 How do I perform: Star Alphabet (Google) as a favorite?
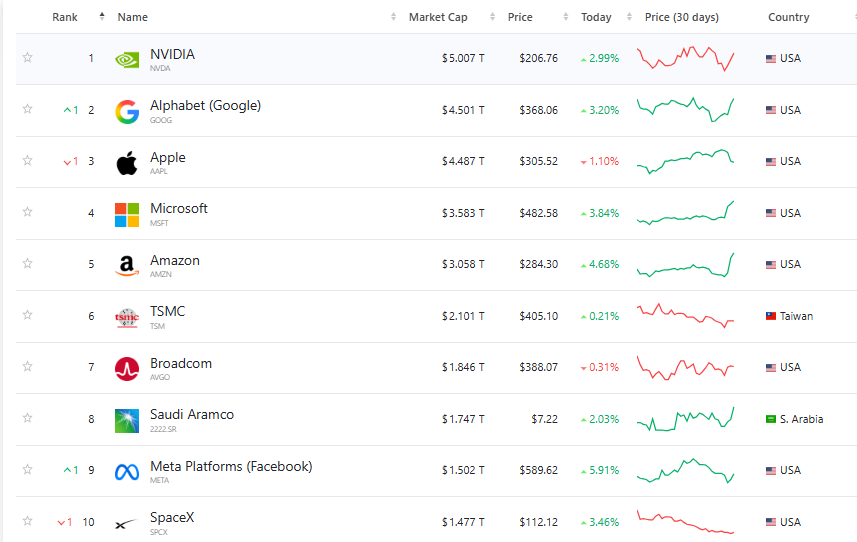coord(27,109)
